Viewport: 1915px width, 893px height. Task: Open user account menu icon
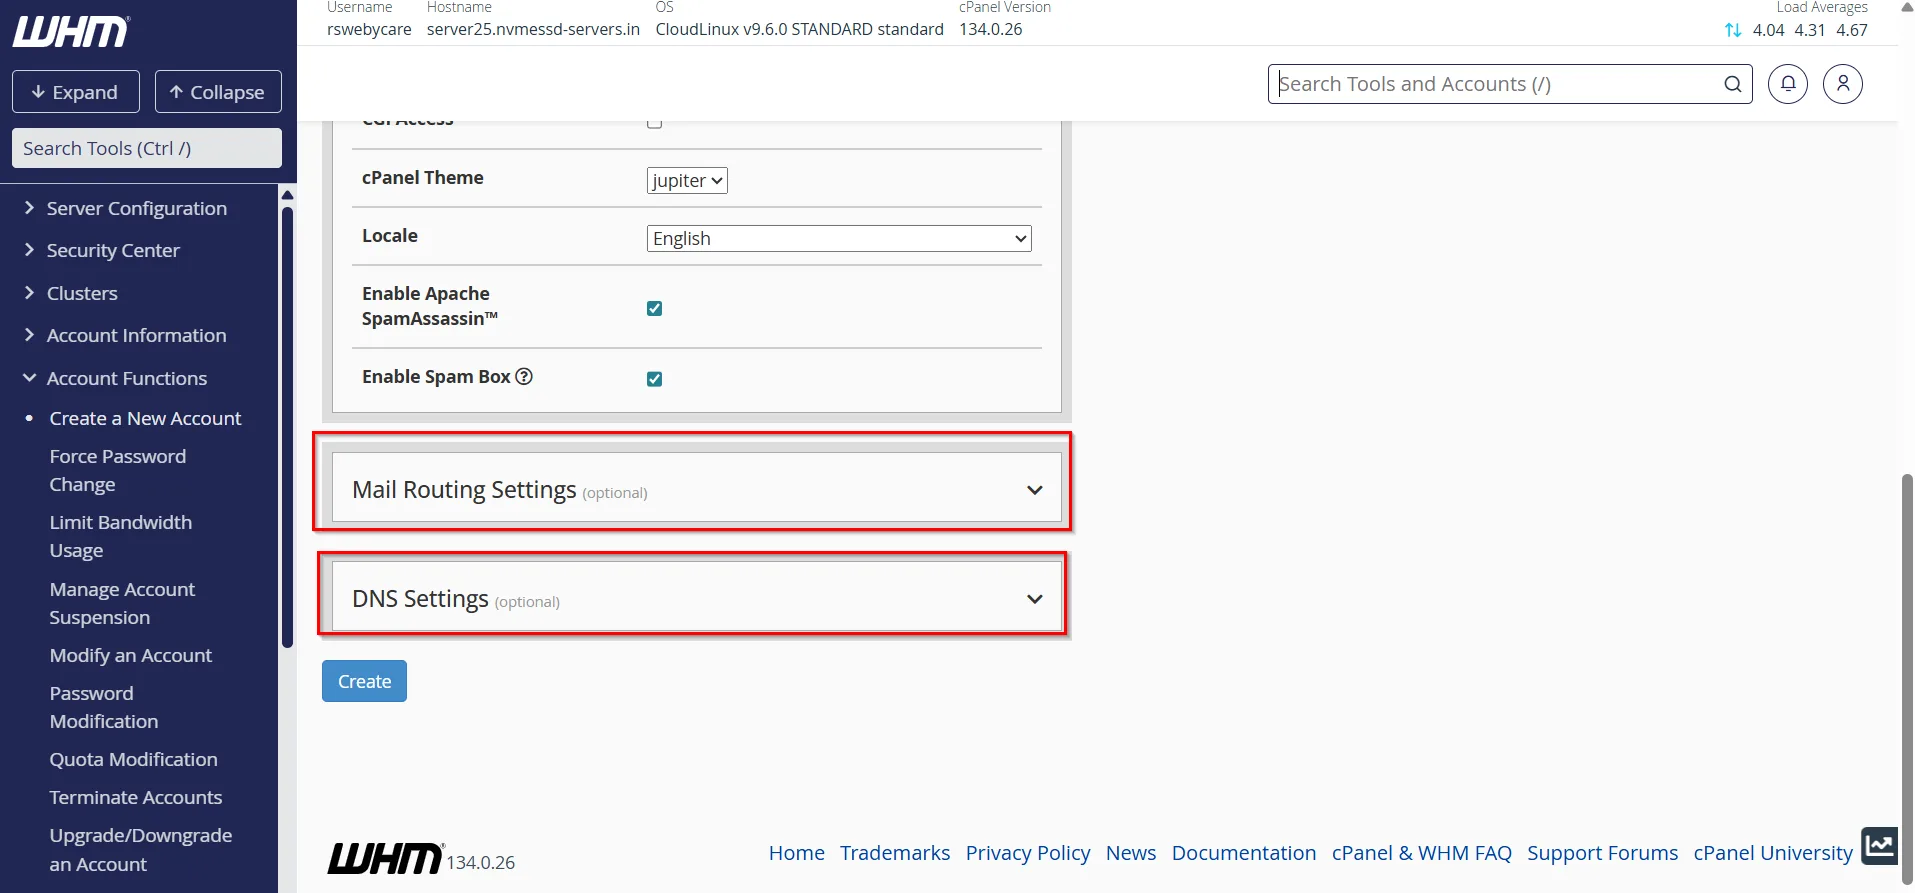coord(1843,84)
